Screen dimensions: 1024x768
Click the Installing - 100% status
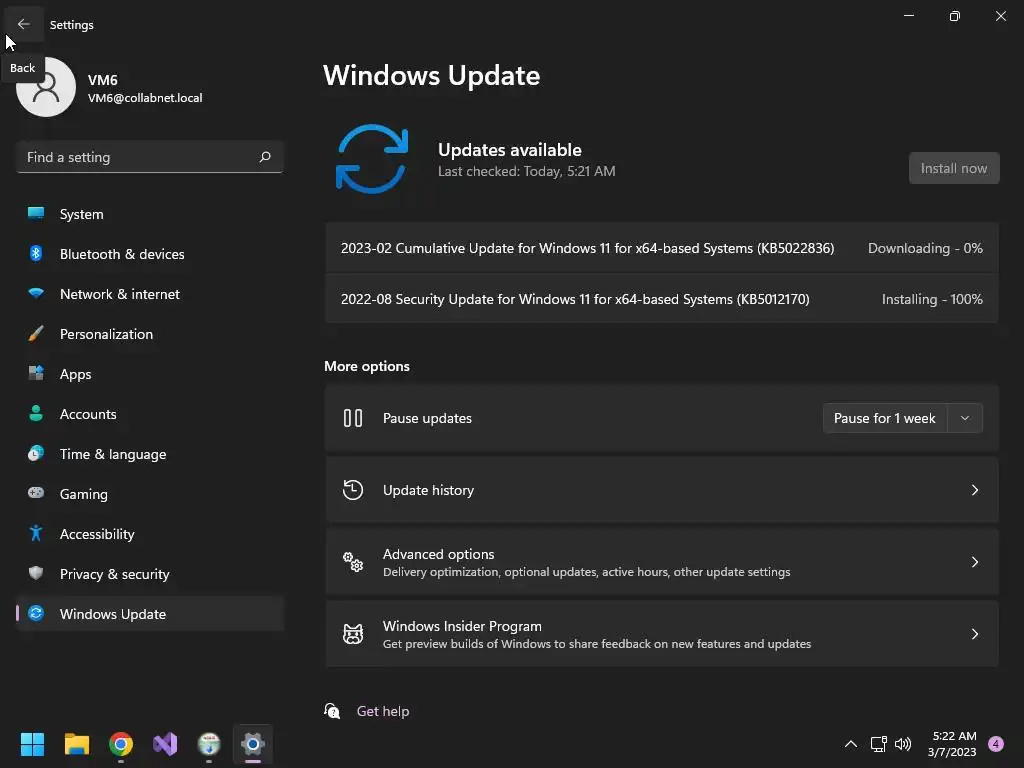pos(932,299)
